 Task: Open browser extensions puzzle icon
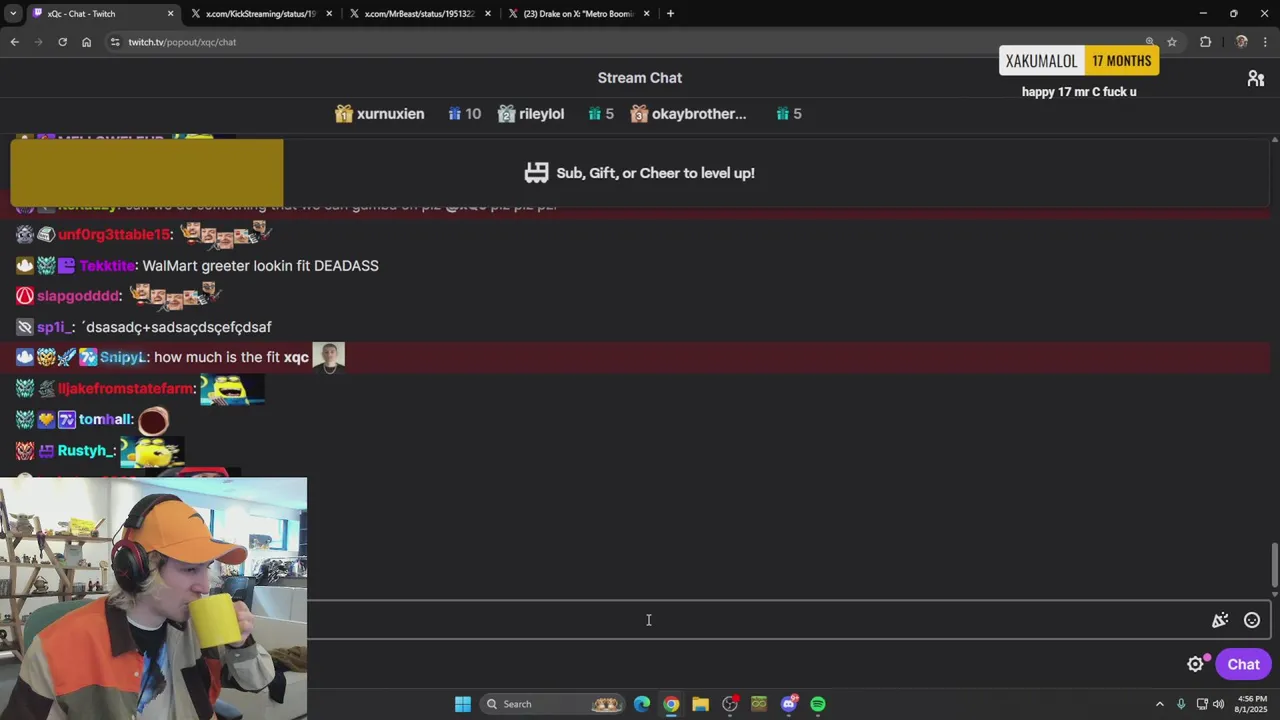(x=1205, y=42)
